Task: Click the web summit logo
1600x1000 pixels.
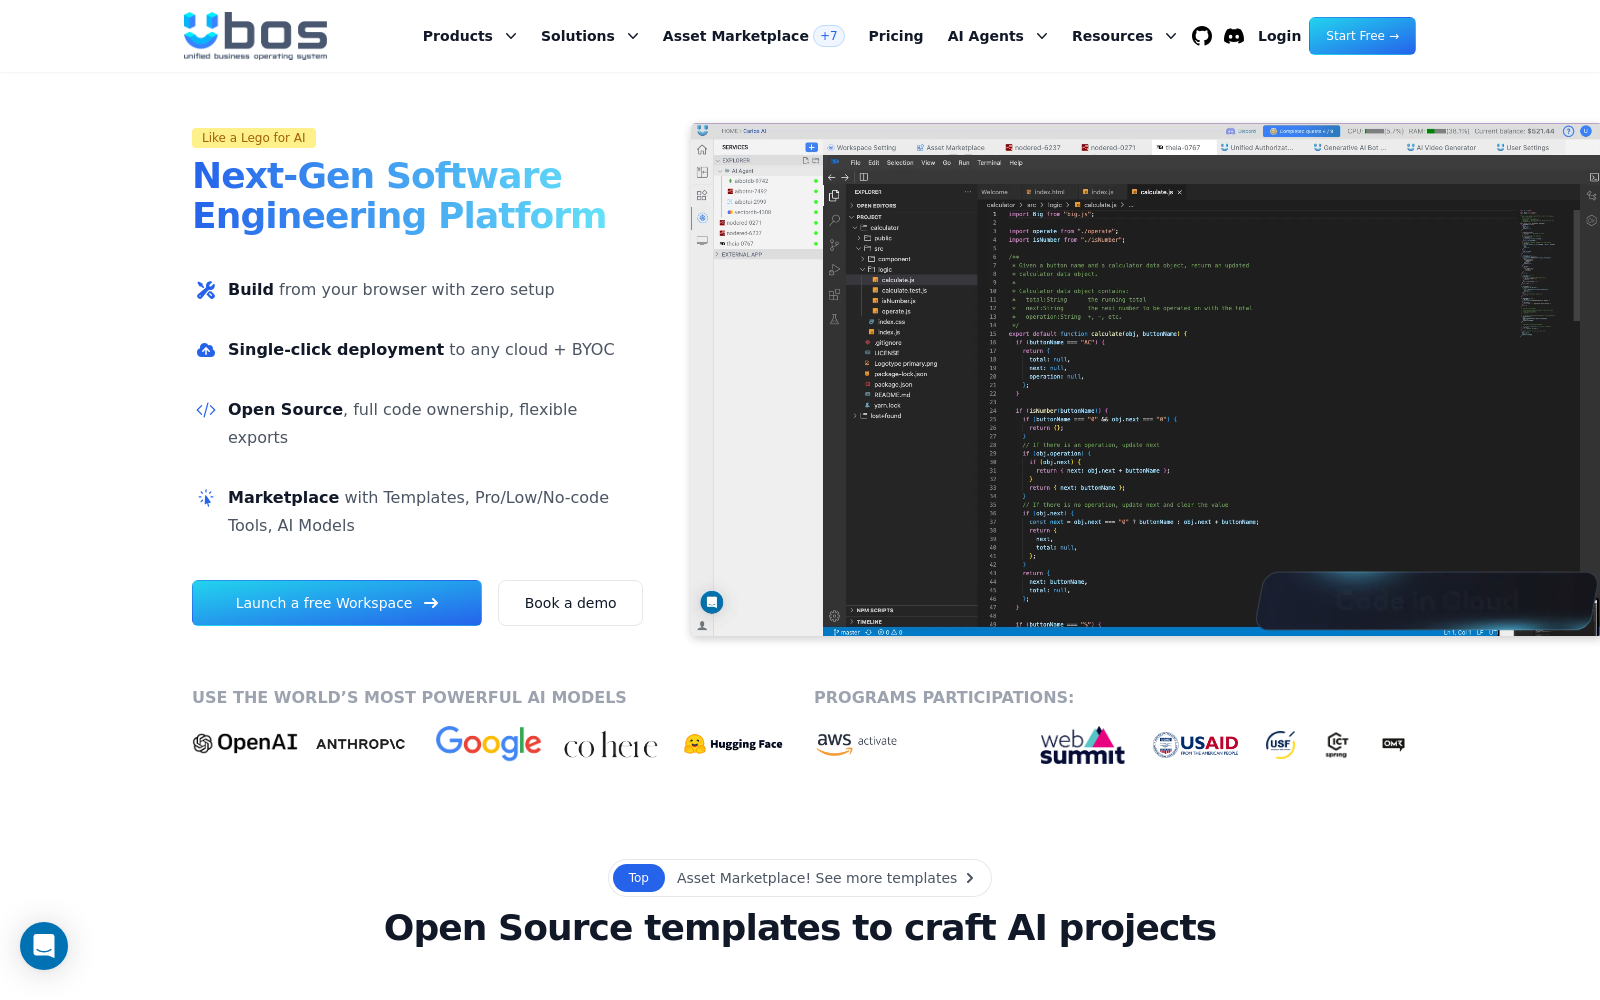Action: click(x=1082, y=746)
